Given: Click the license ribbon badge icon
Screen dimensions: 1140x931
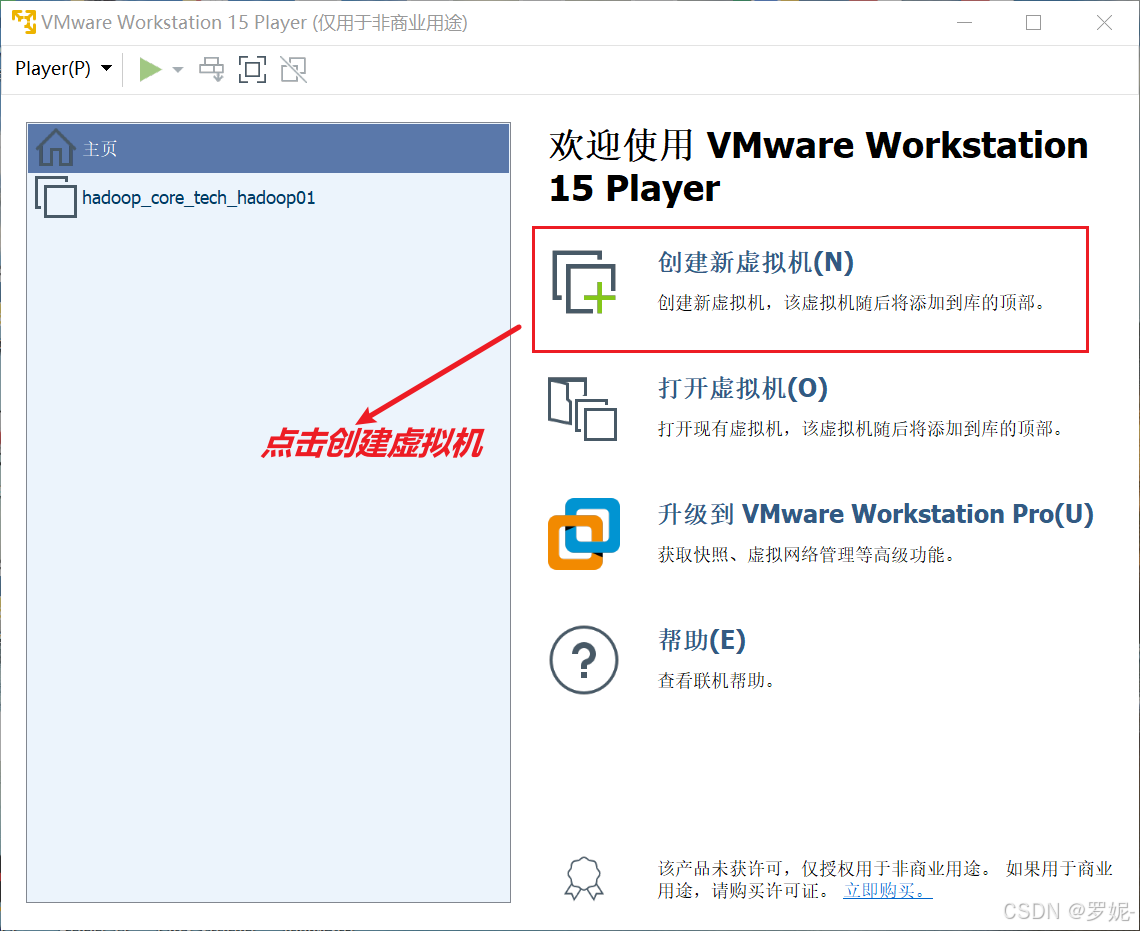Looking at the screenshot, I should [585, 878].
